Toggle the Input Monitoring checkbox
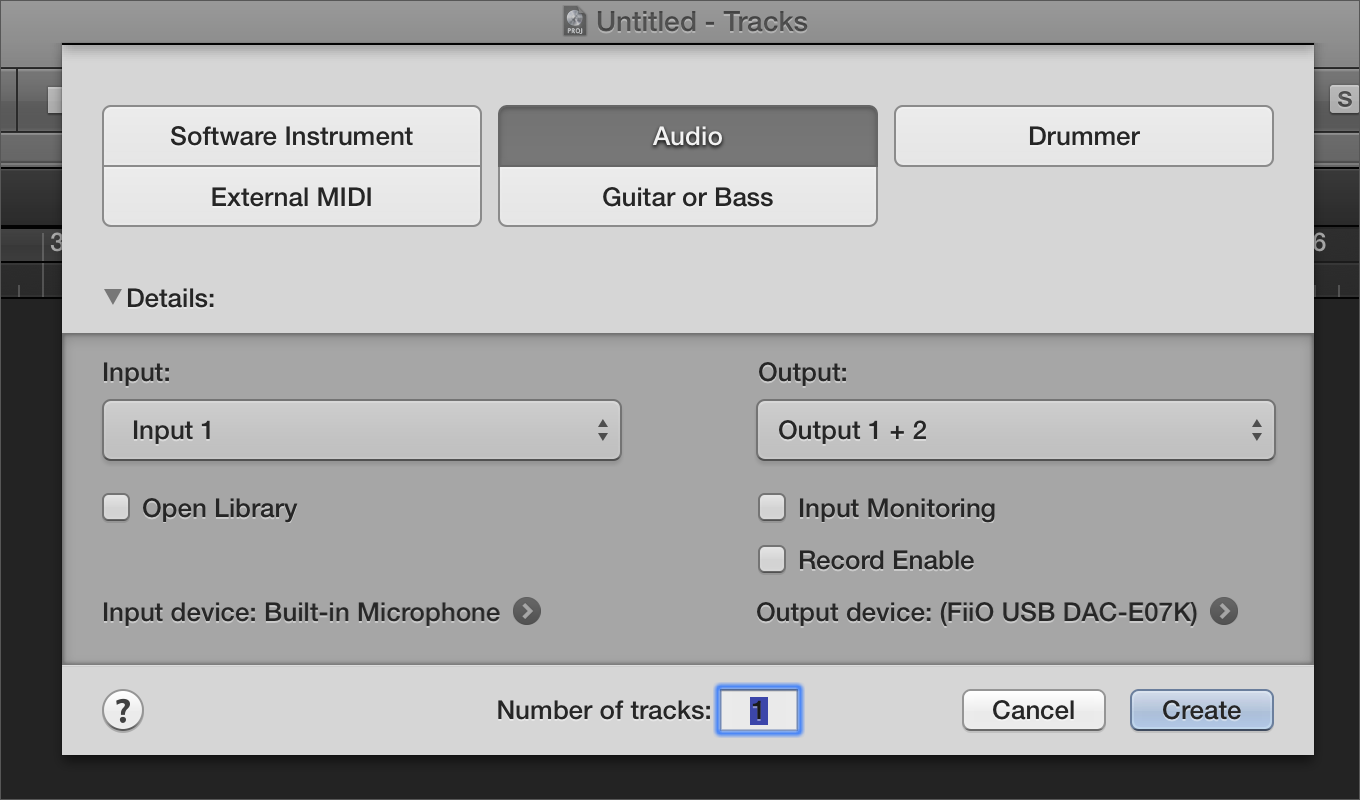This screenshot has width=1360, height=800. [772, 508]
